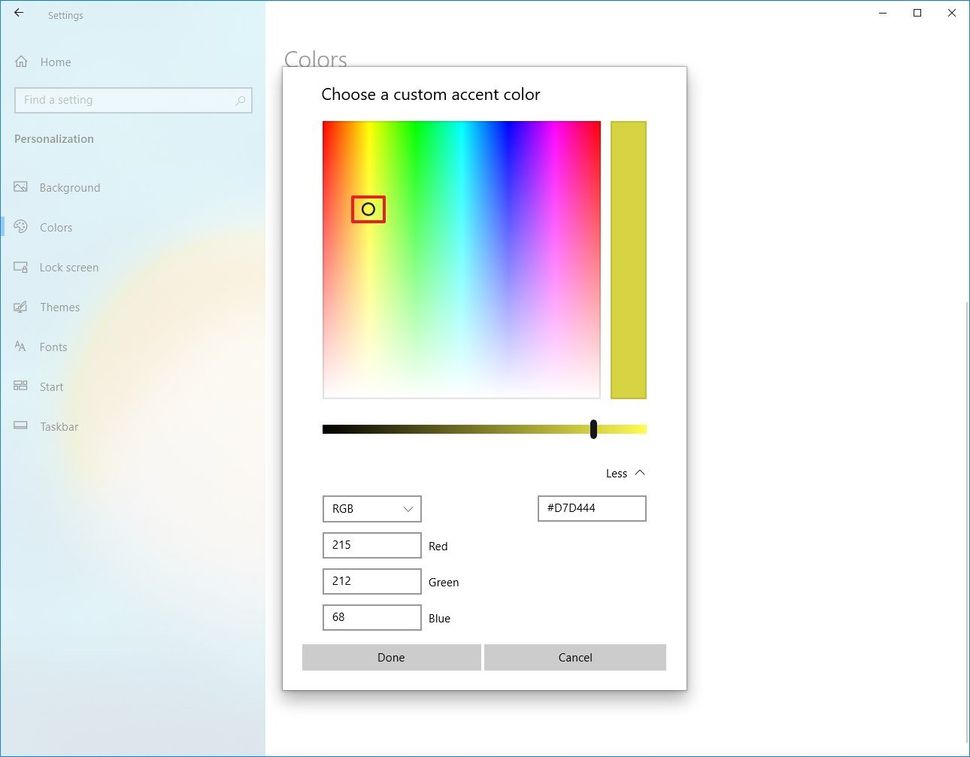This screenshot has width=970, height=757.
Task: Open the Start settings icon
Action: [21, 387]
